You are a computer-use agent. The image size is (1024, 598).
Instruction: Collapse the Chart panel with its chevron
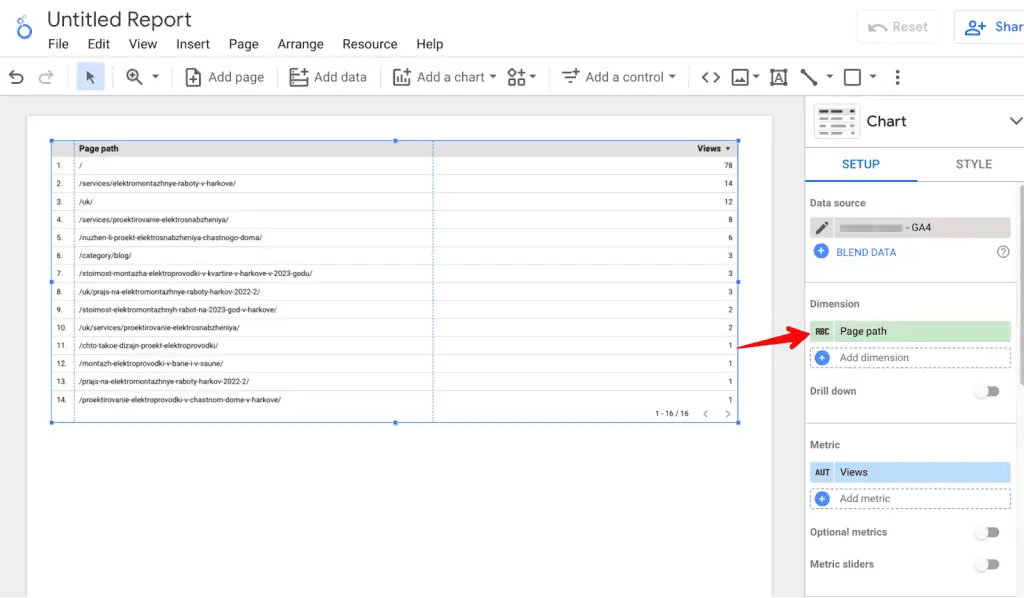click(x=1016, y=120)
